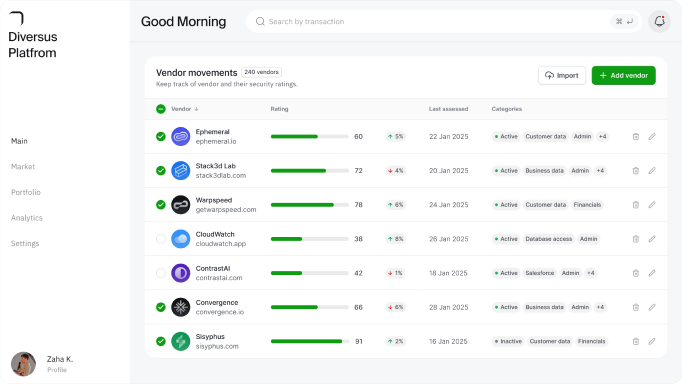Delete the Sisyphus vendor
This screenshot has height=384, width=682.
click(635, 341)
